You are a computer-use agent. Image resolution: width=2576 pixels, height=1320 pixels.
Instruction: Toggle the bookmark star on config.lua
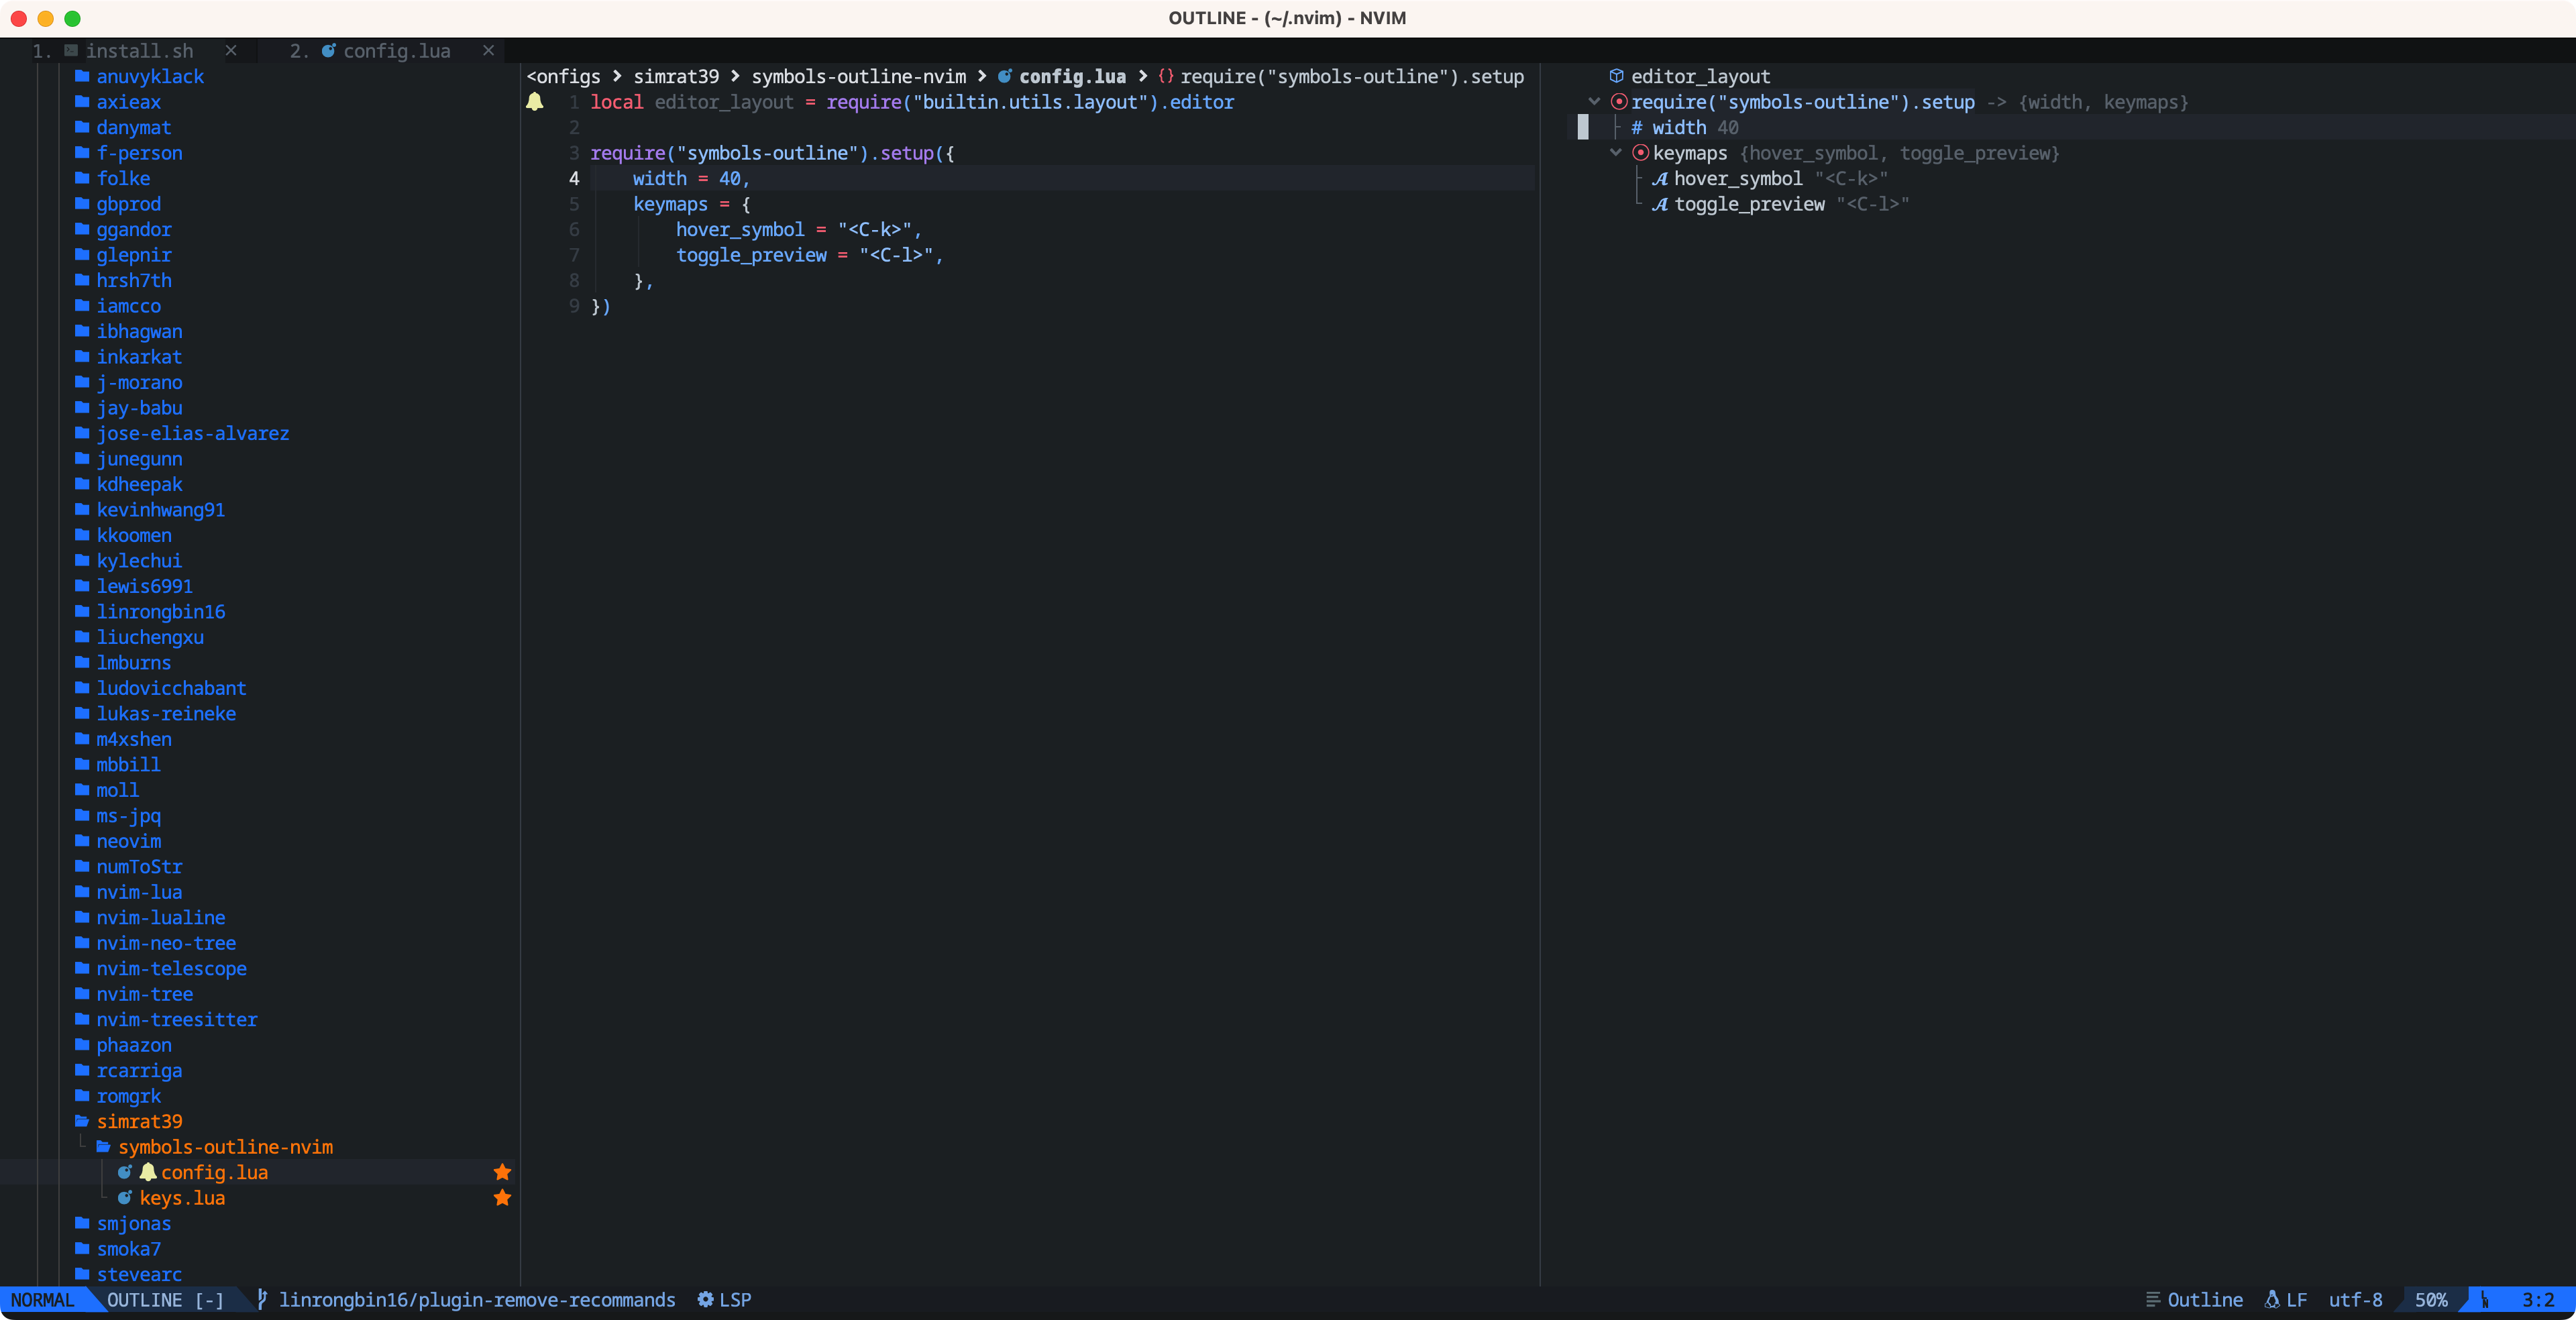[502, 1172]
